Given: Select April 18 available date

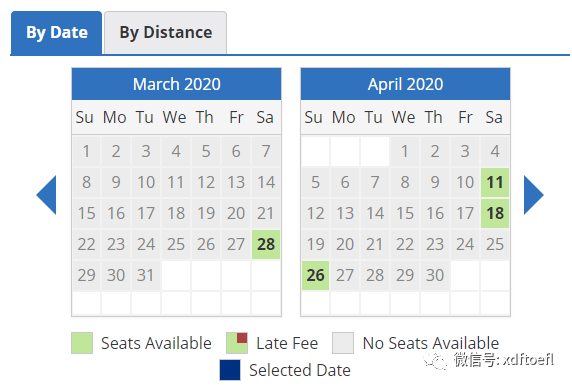Looking at the screenshot, I should [x=495, y=213].
